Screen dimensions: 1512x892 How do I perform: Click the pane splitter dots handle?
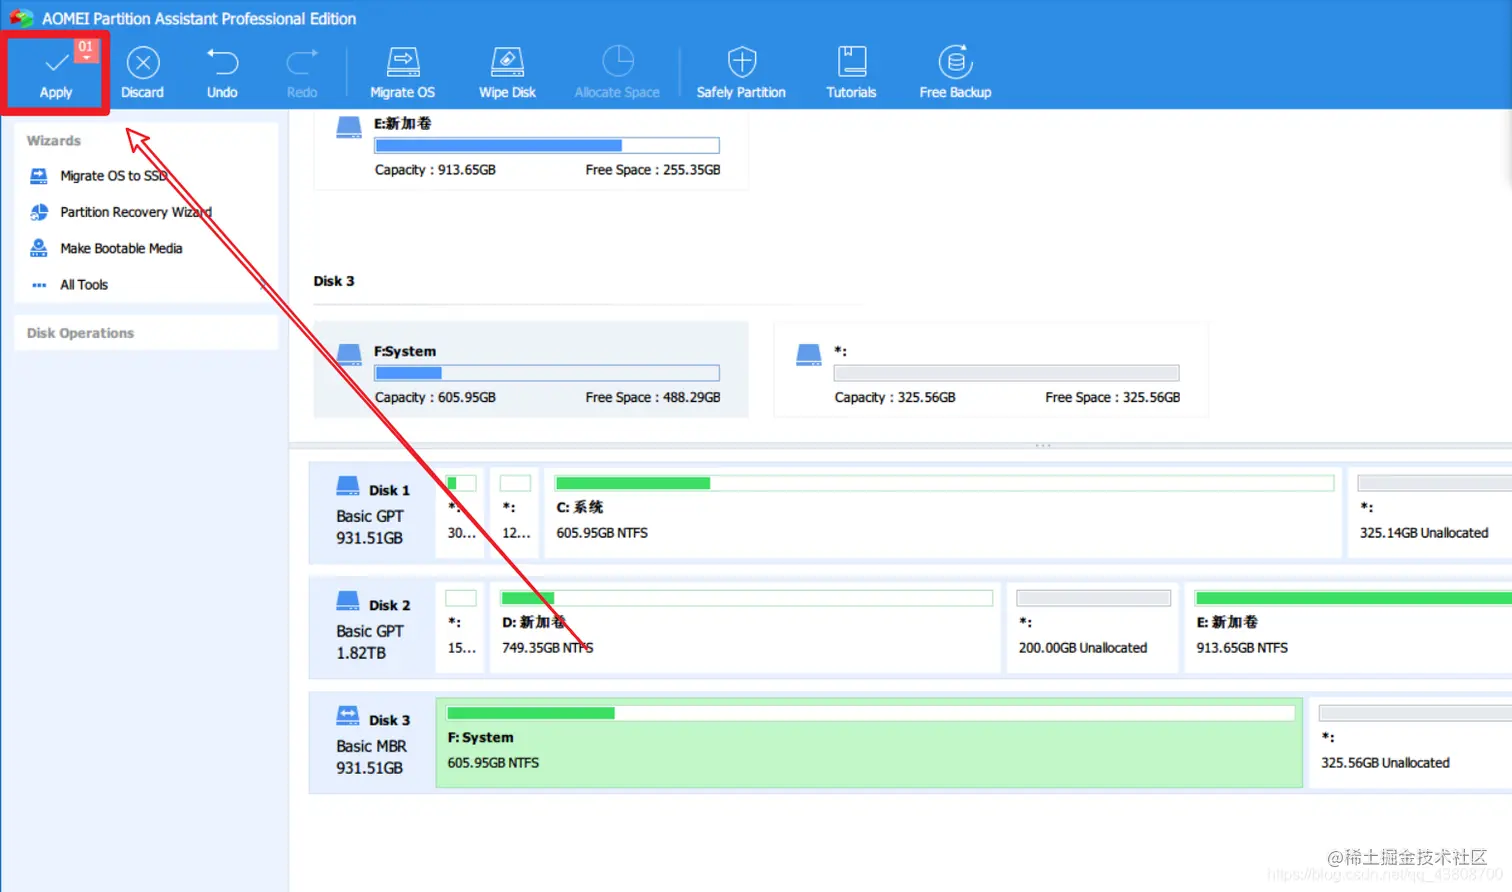point(1043,445)
